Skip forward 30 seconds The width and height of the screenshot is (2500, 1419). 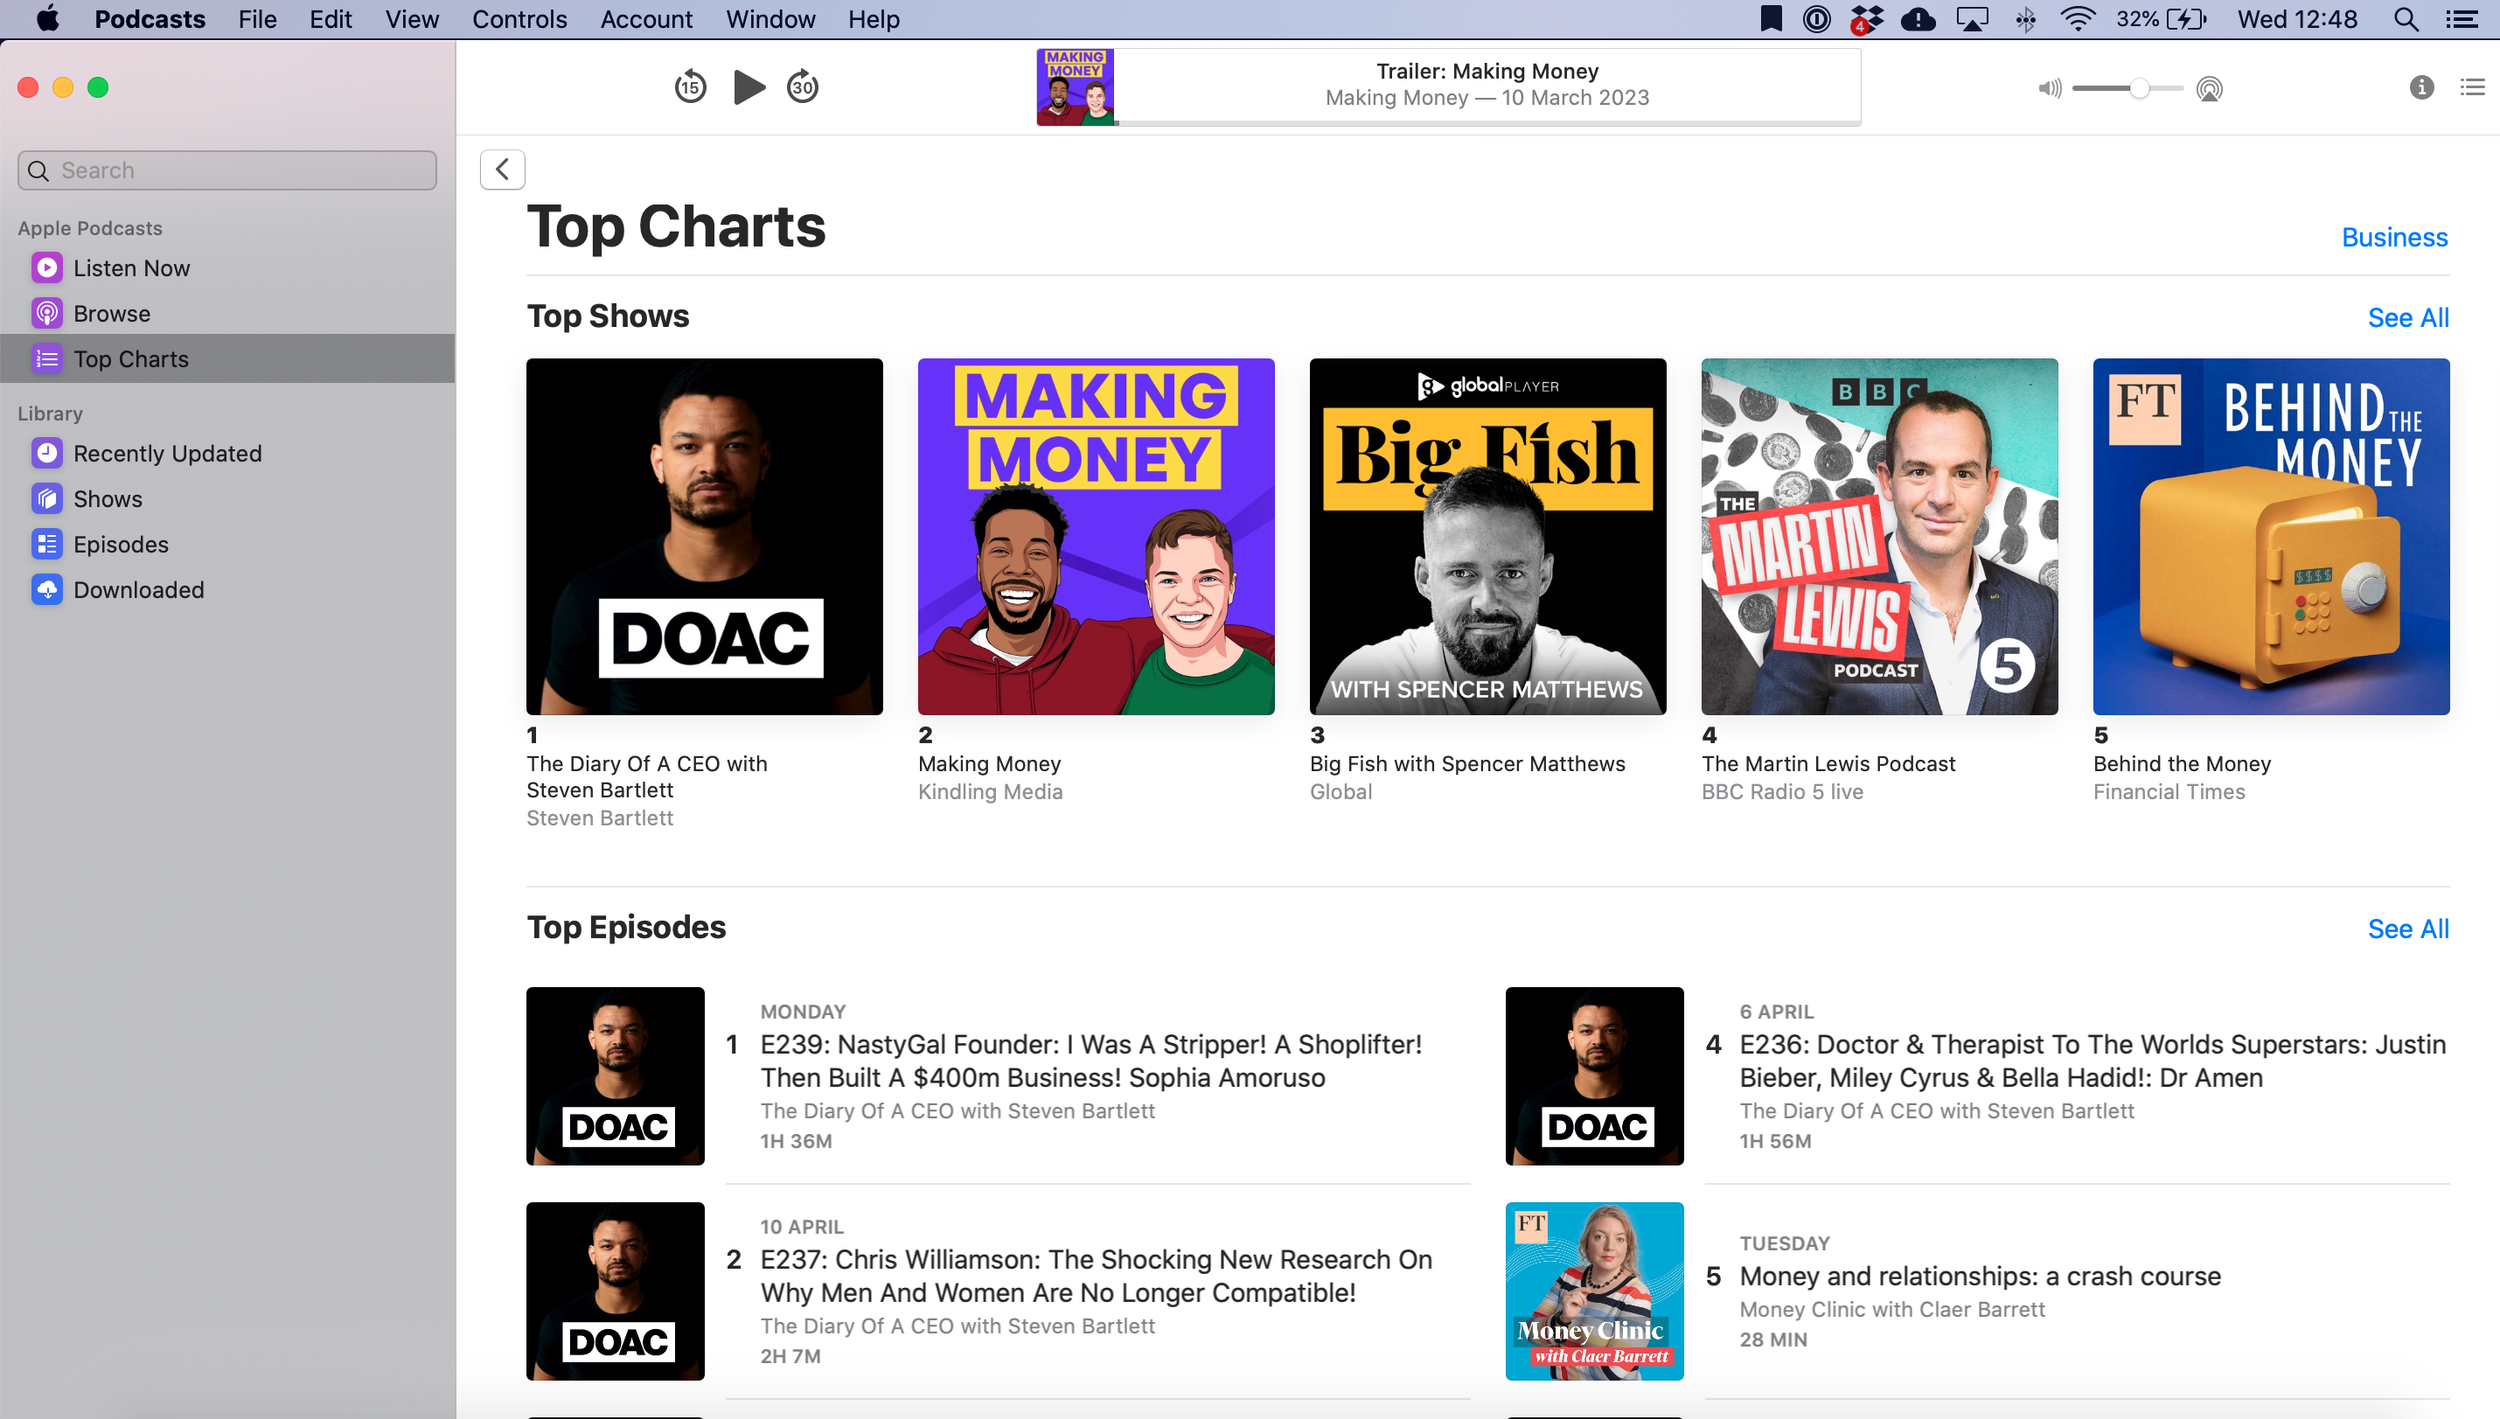coord(803,88)
